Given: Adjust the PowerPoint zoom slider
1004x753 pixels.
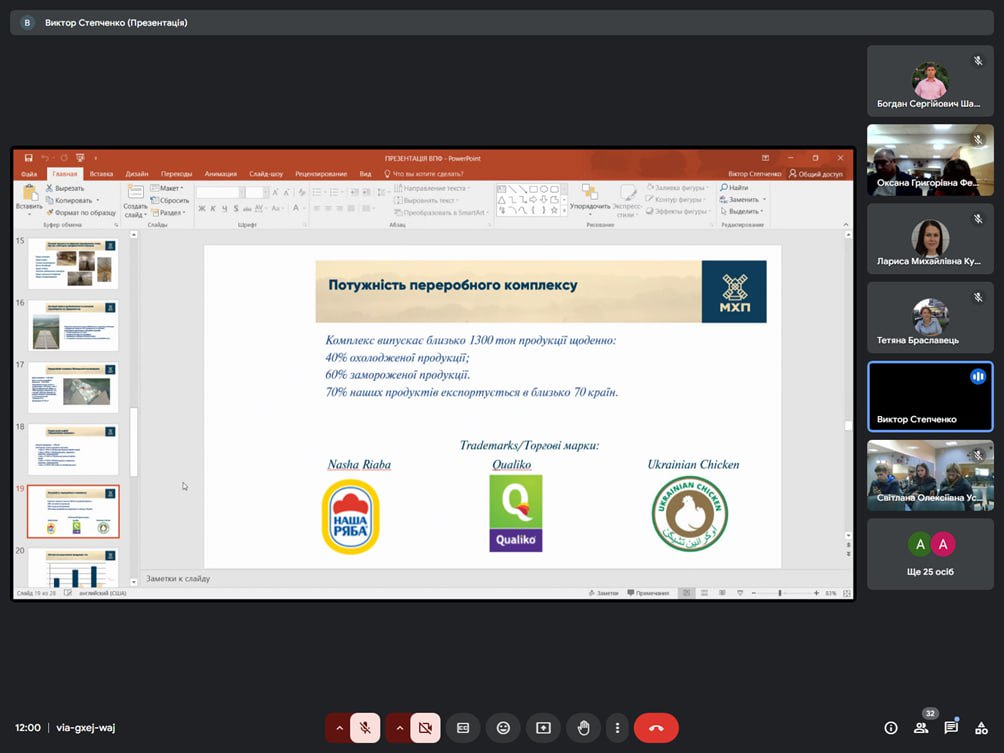Looking at the screenshot, I should [x=780, y=593].
